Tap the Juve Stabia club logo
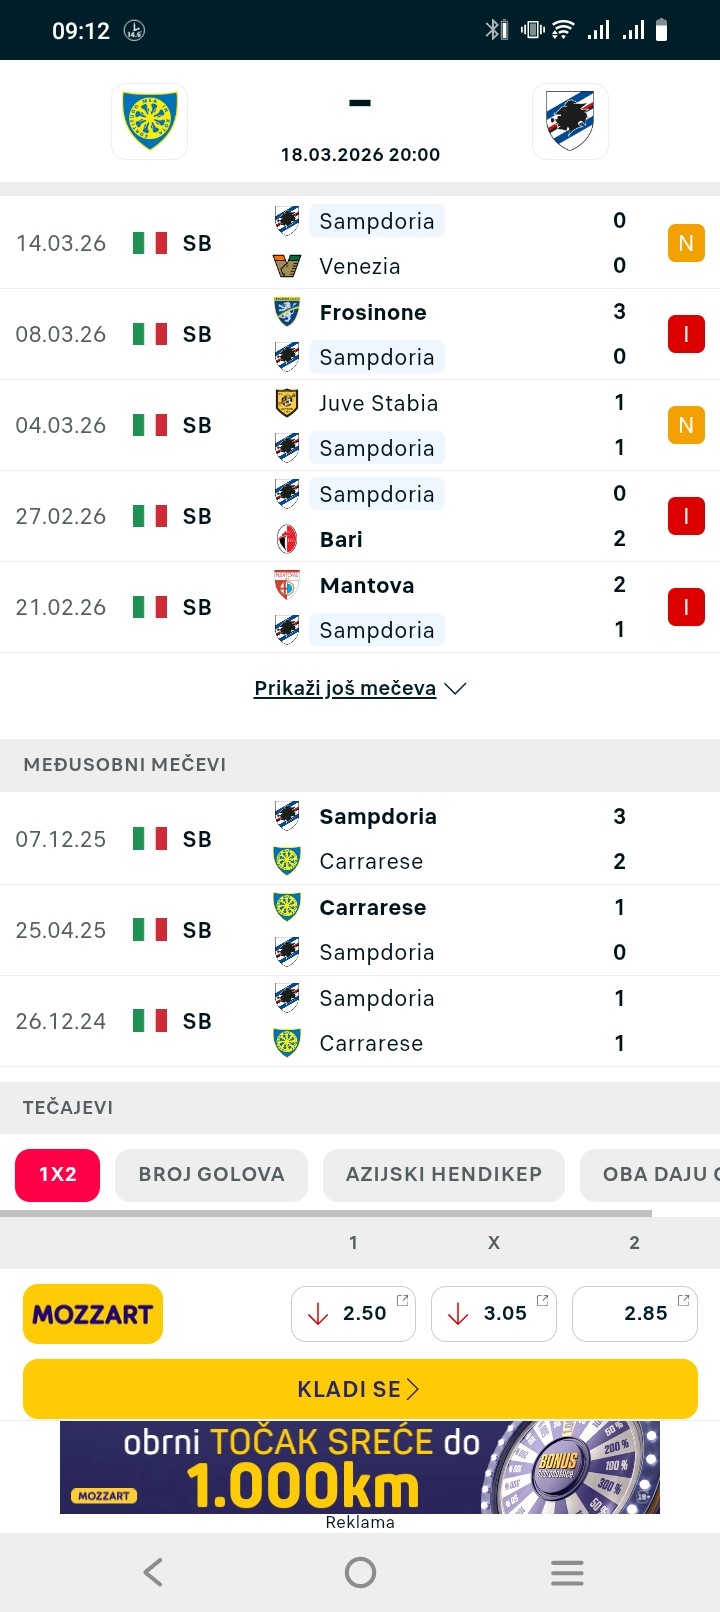 pos(287,403)
